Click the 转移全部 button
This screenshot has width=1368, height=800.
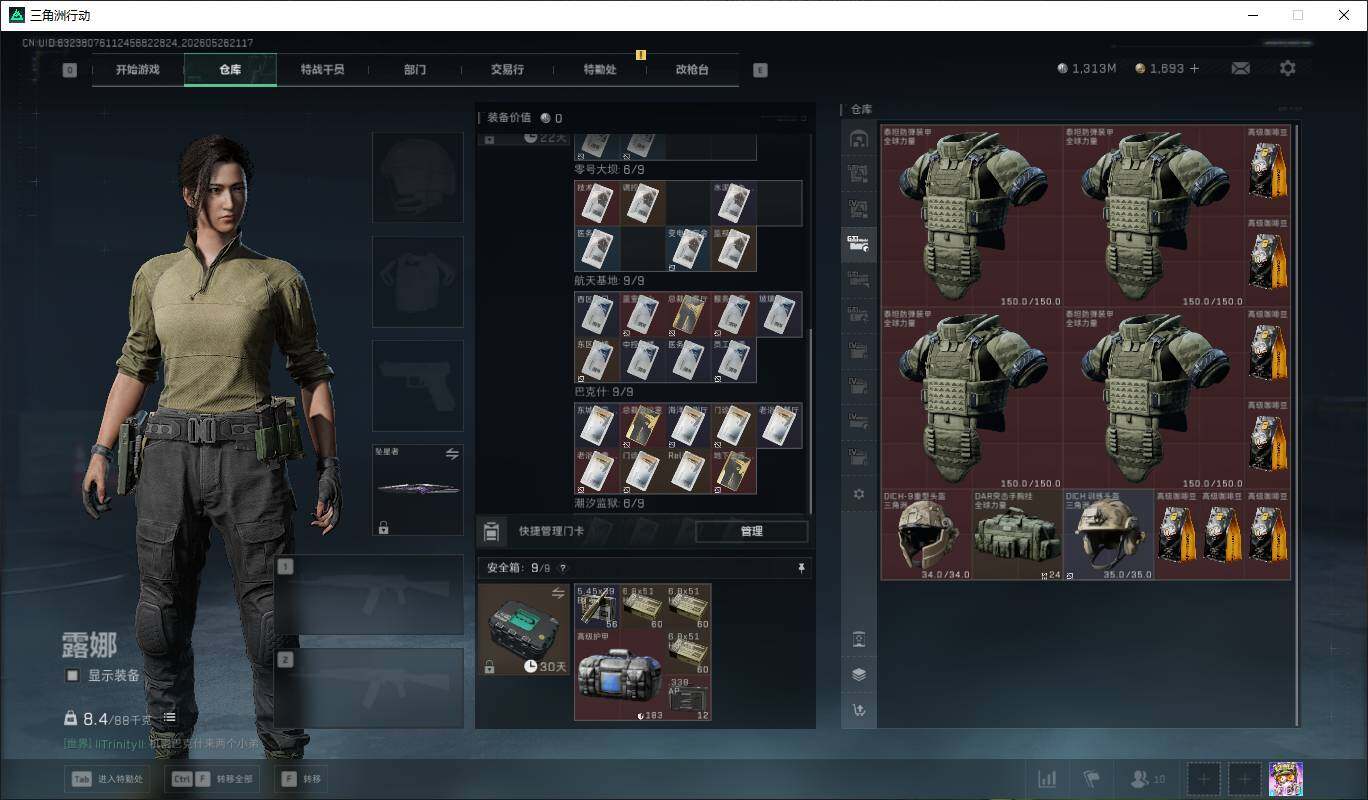point(211,779)
